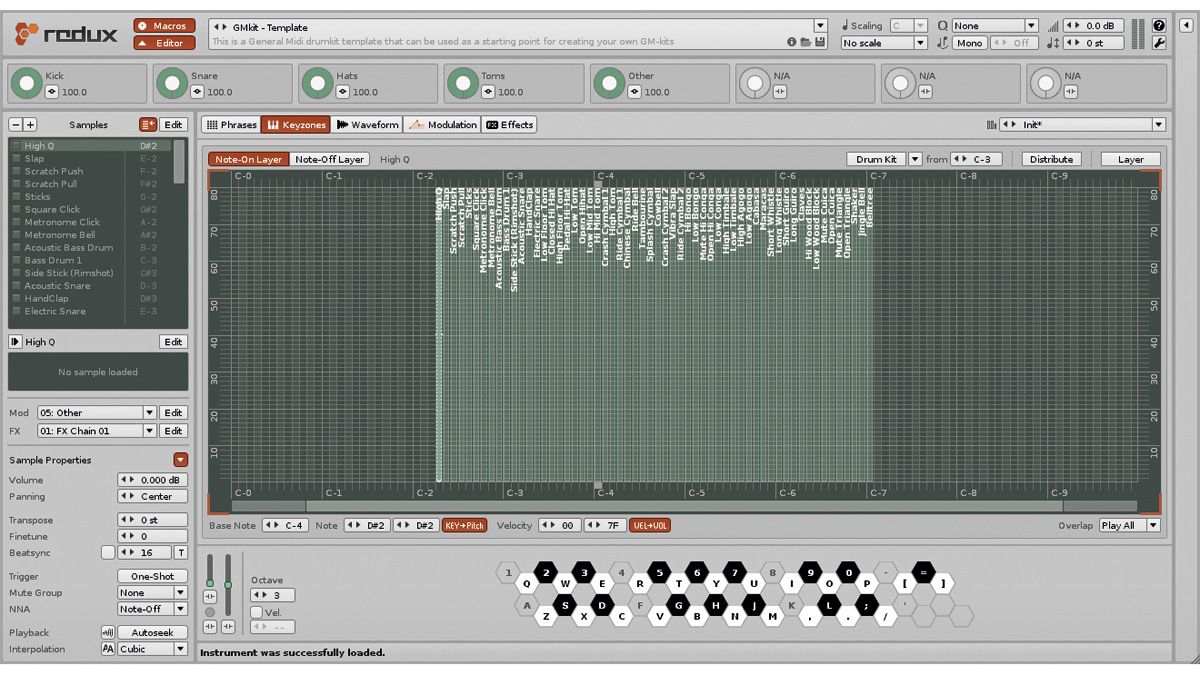Click the load instrument folder icon

pos(806,43)
